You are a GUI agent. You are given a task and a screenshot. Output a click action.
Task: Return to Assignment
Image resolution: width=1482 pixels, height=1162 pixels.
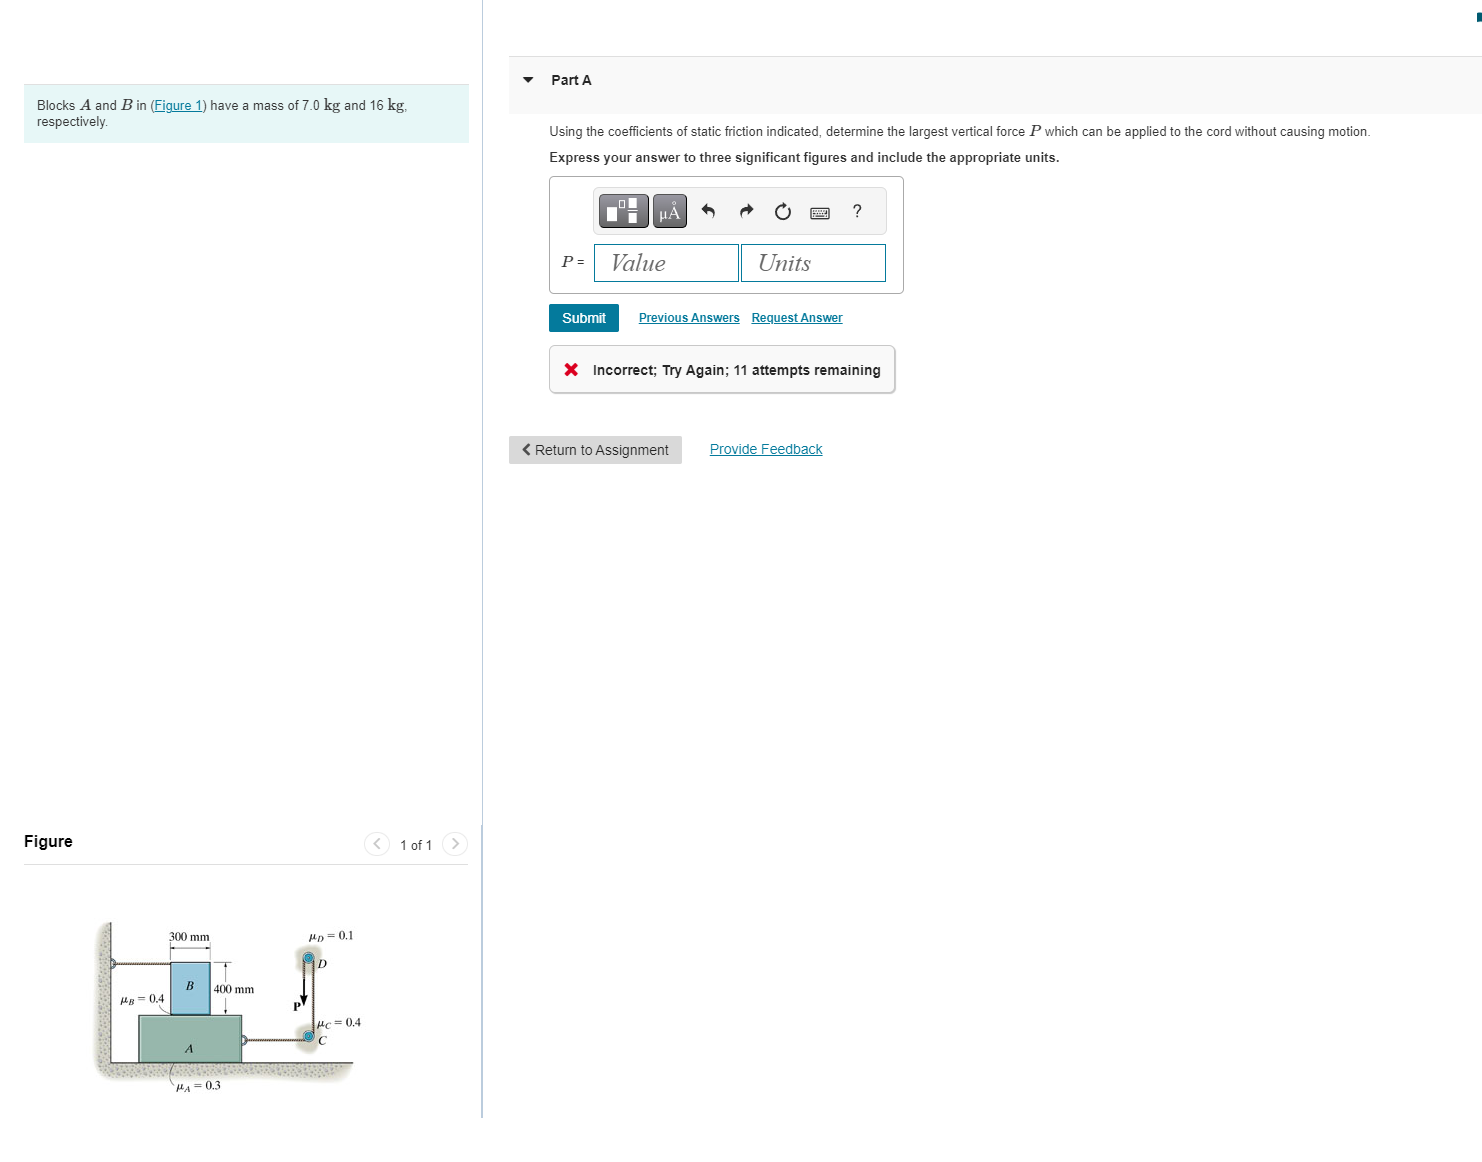[594, 449]
